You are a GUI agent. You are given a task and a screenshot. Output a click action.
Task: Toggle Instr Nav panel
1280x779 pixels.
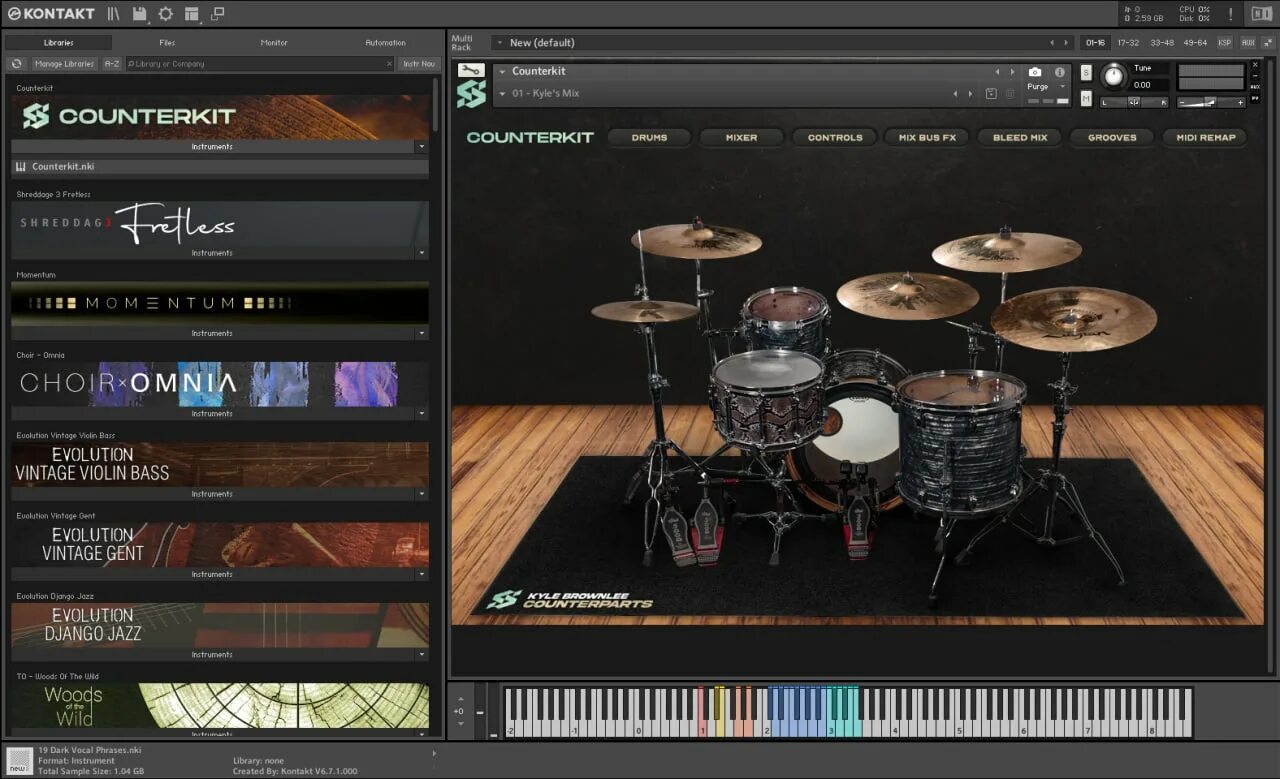click(x=419, y=64)
